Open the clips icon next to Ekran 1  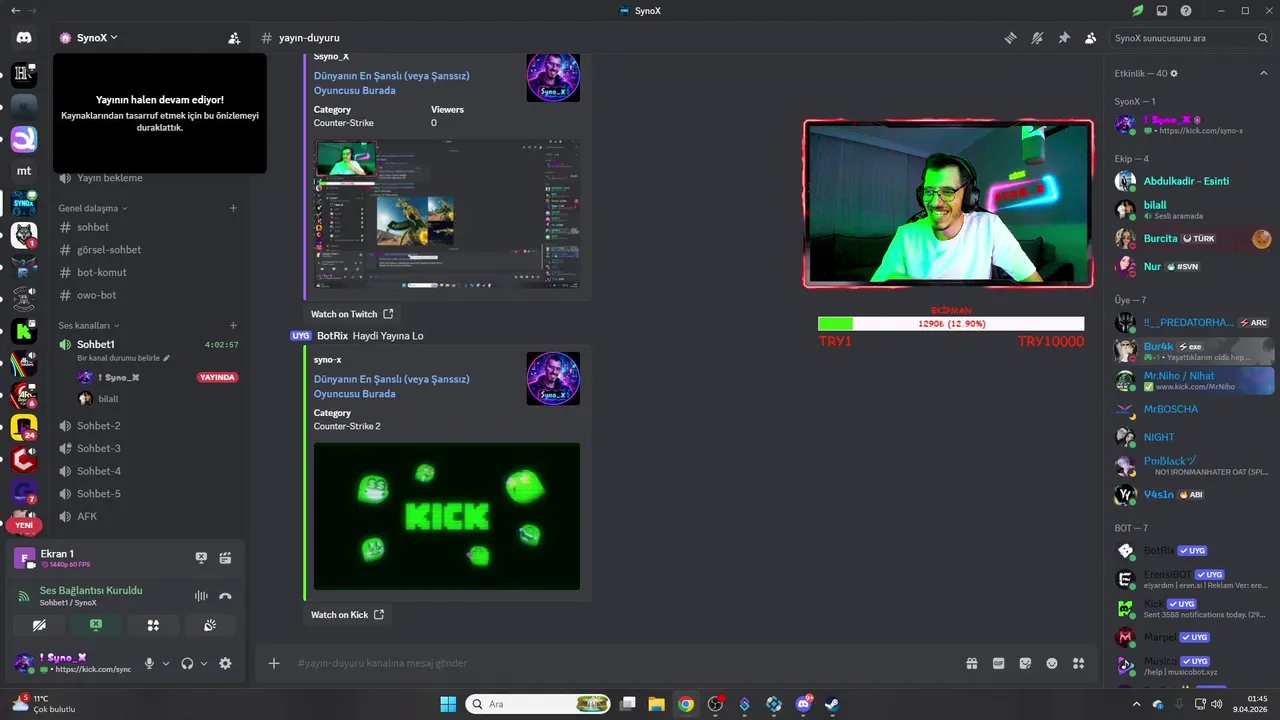[226, 558]
